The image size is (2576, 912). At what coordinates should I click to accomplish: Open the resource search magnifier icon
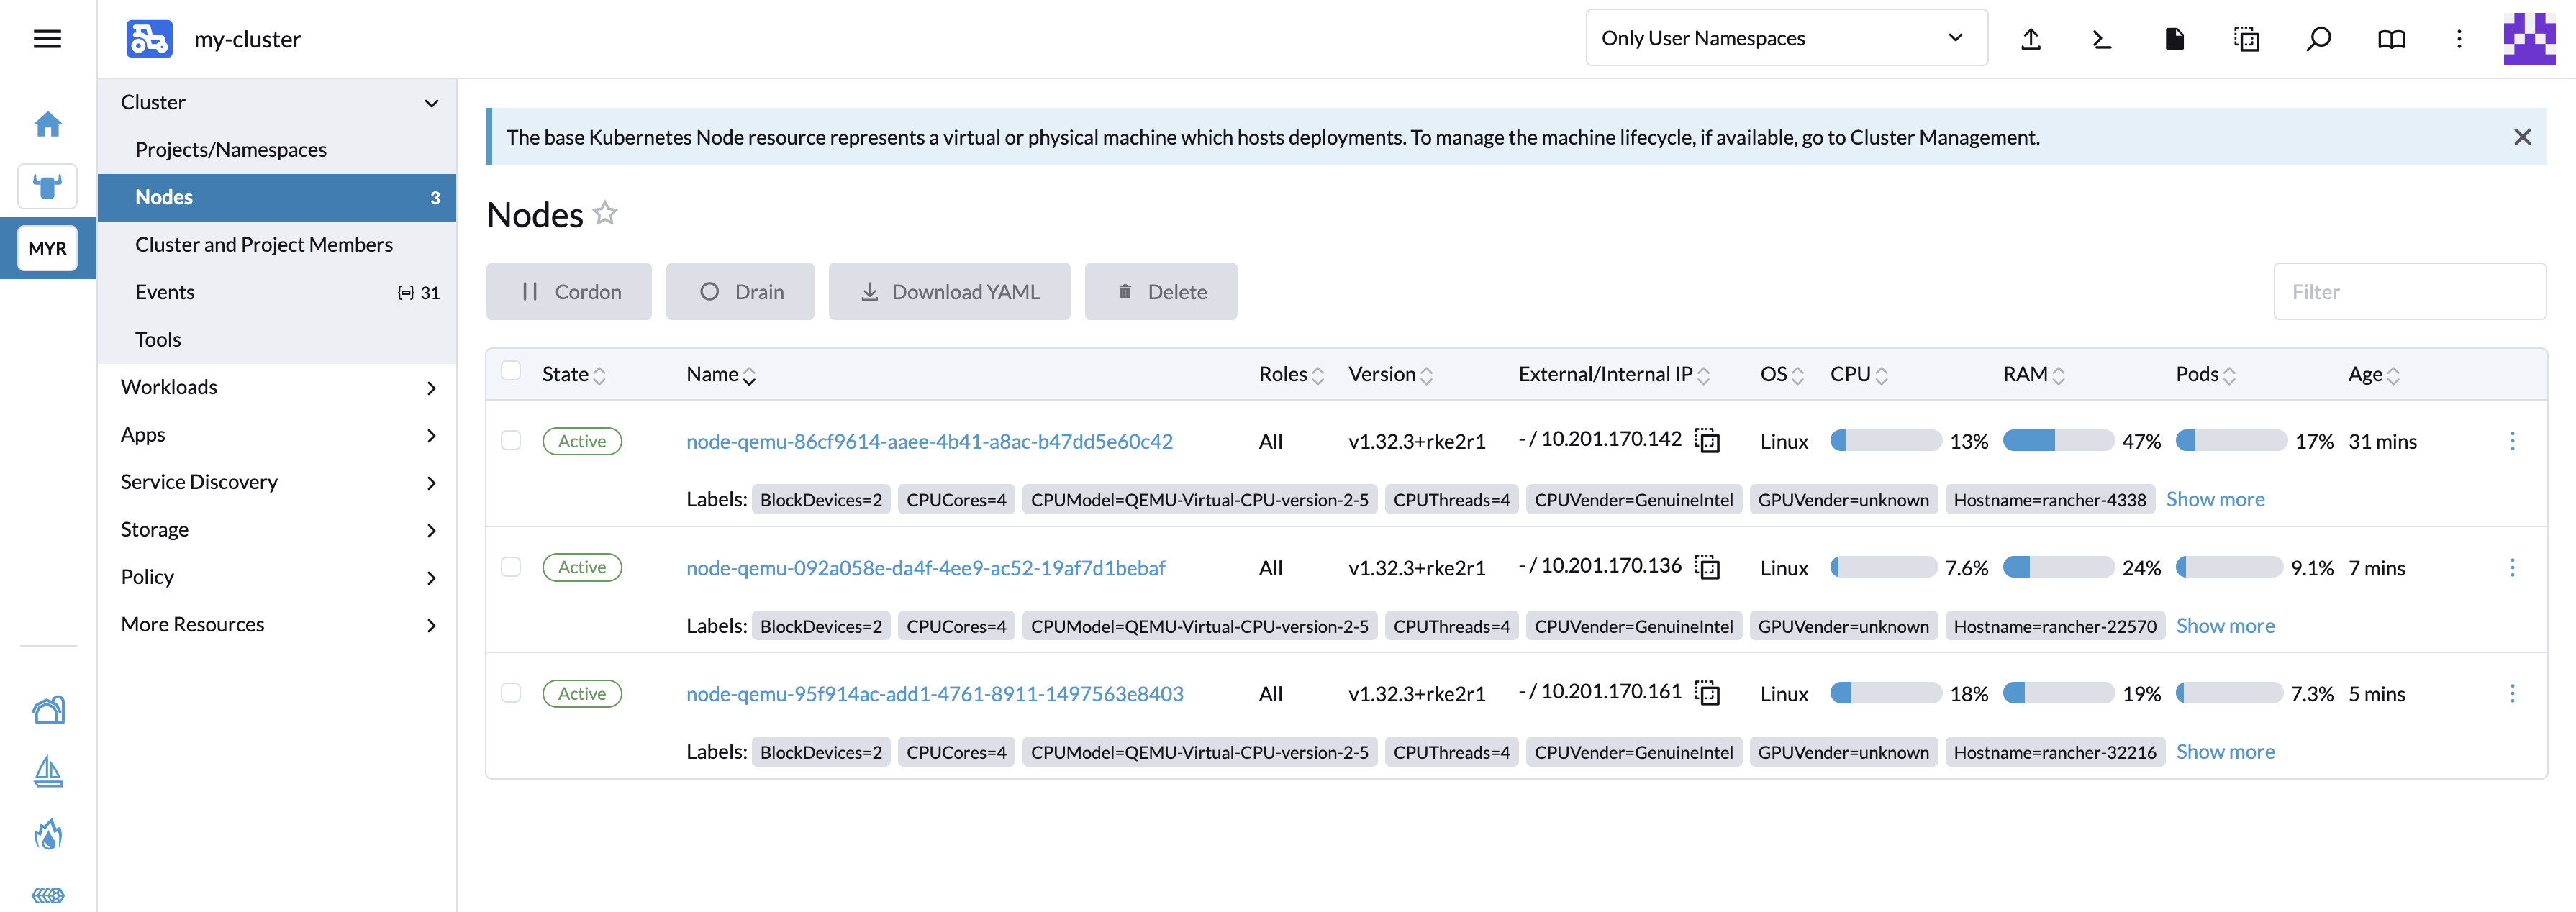[x=2318, y=39]
